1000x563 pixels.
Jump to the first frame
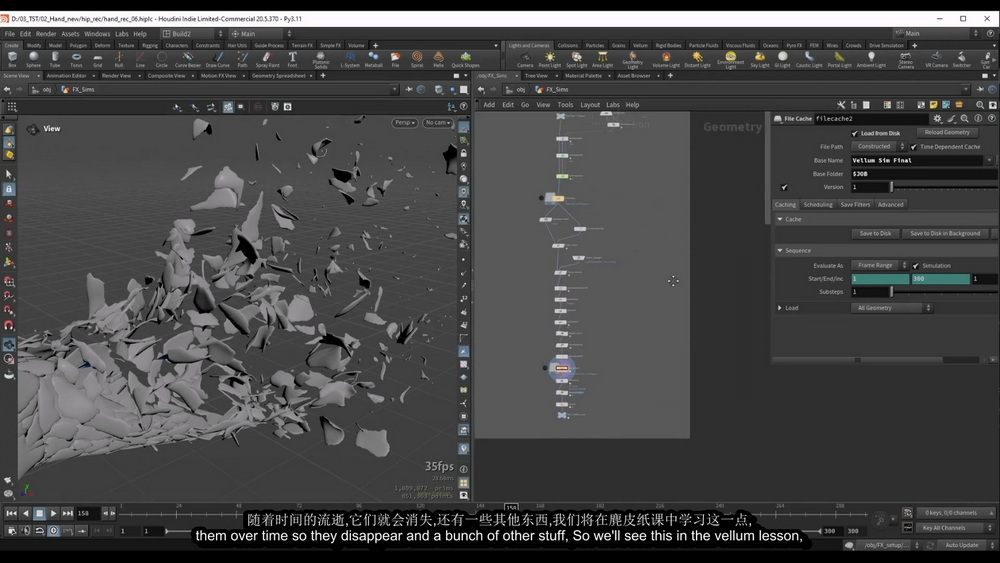pos(11,513)
